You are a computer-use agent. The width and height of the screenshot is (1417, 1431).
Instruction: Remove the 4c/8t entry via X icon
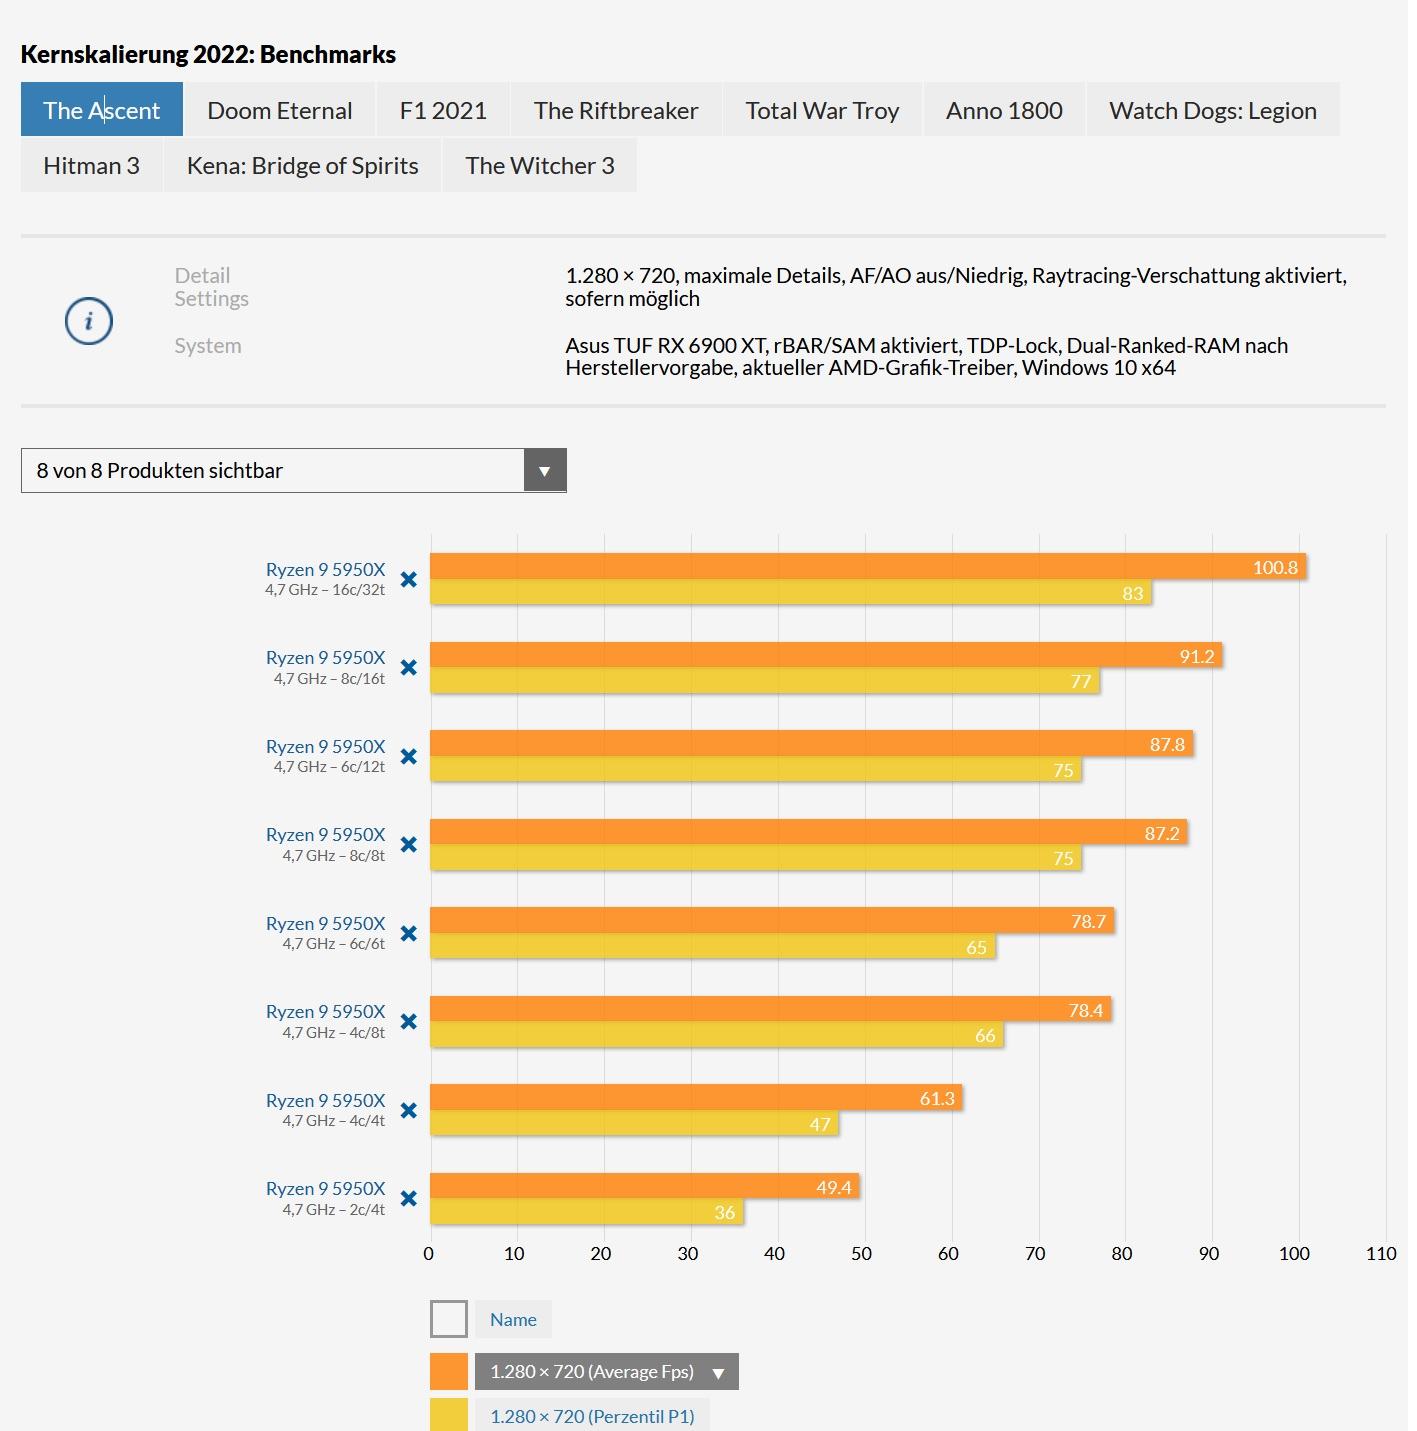tap(408, 1021)
